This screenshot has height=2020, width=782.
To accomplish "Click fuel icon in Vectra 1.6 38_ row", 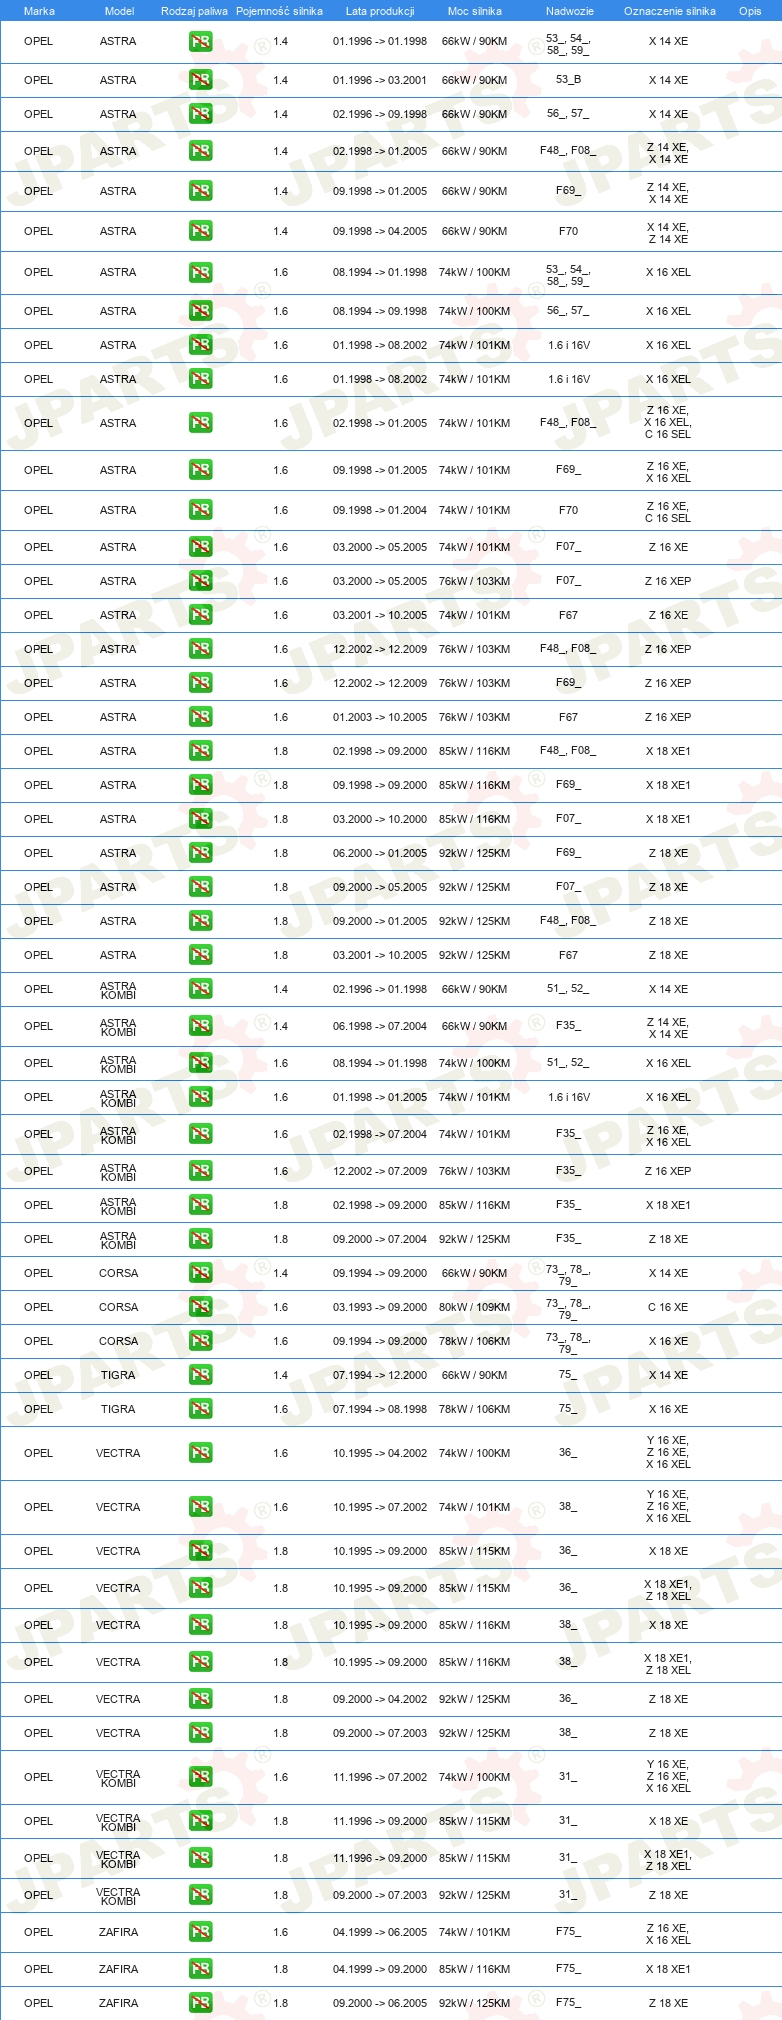I will click(x=200, y=1507).
